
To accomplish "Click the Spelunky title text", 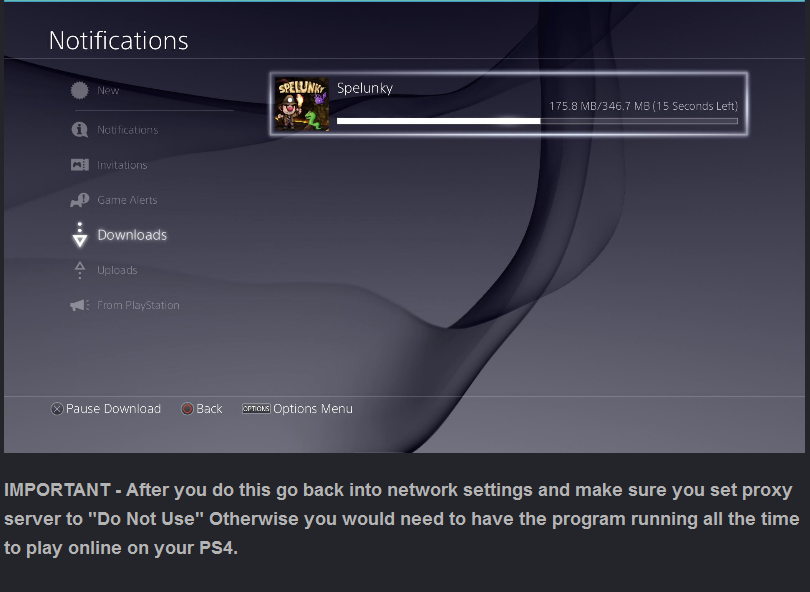I will [x=365, y=88].
